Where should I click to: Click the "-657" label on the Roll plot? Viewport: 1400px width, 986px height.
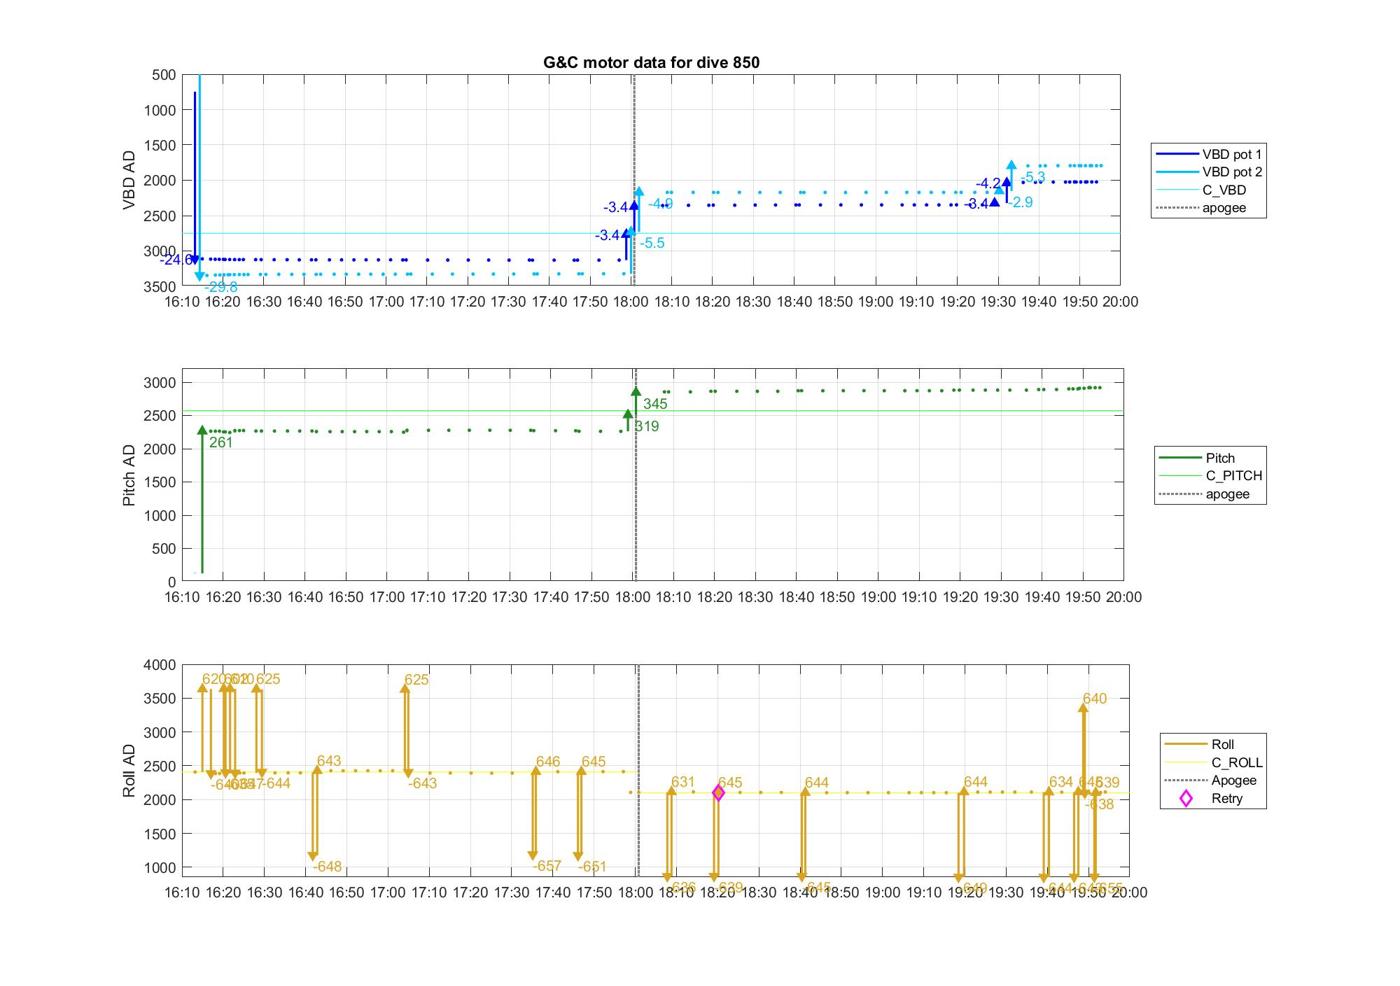point(547,866)
